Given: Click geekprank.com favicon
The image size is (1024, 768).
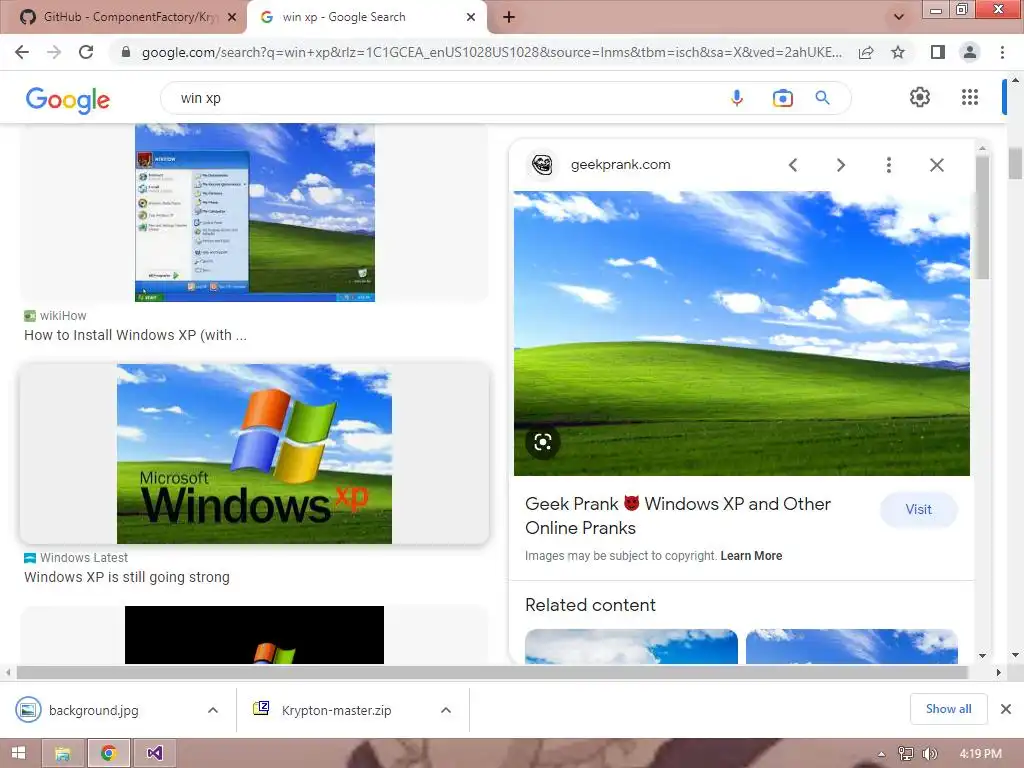Looking at the screenshot, I should tap(542, 165).
